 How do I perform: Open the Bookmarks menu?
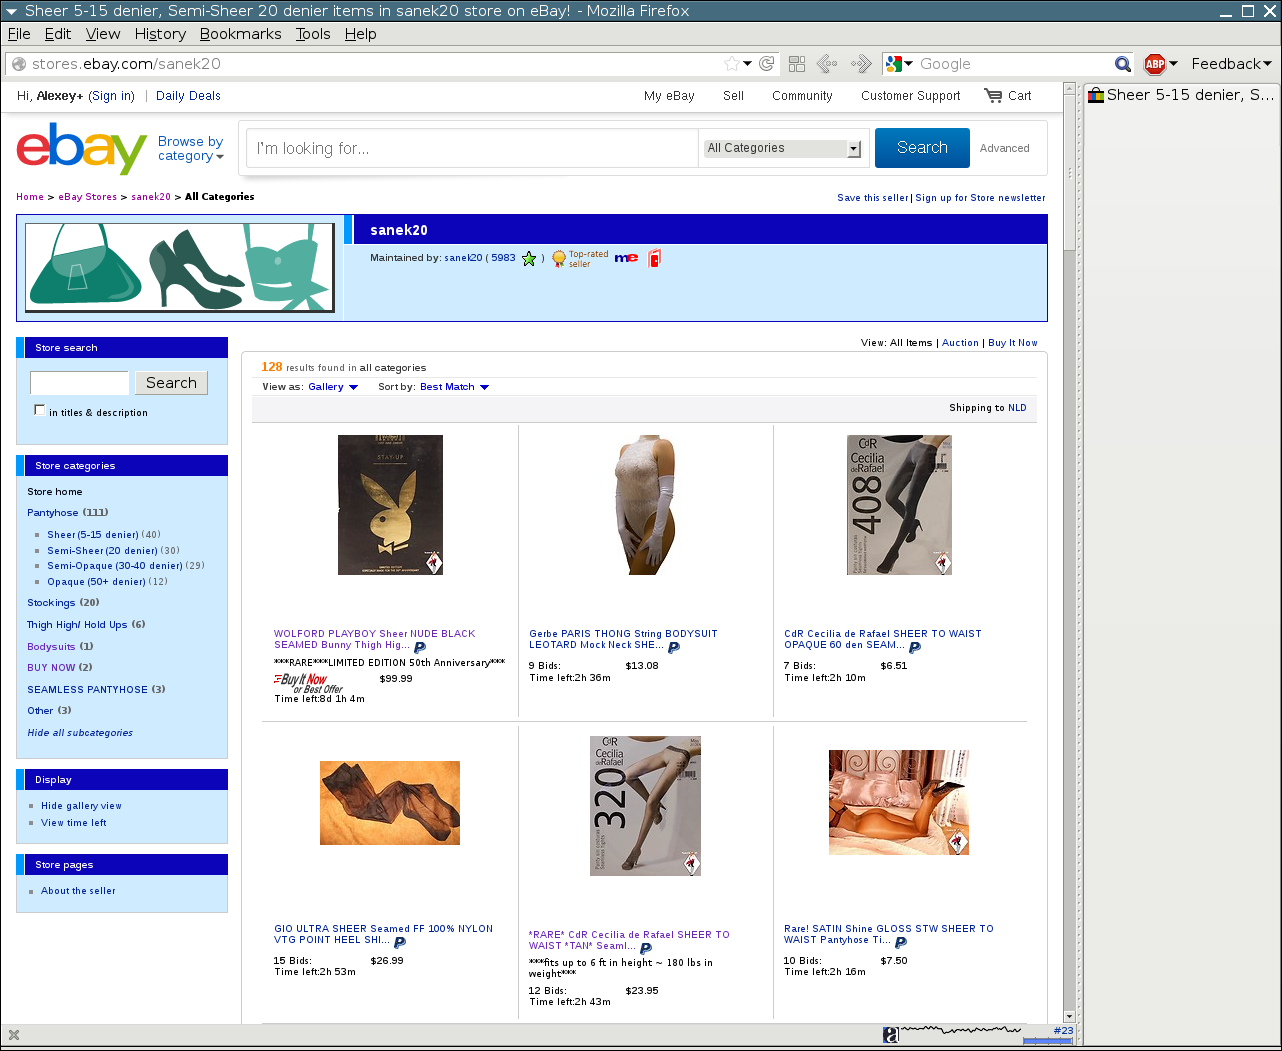(240, 34)
